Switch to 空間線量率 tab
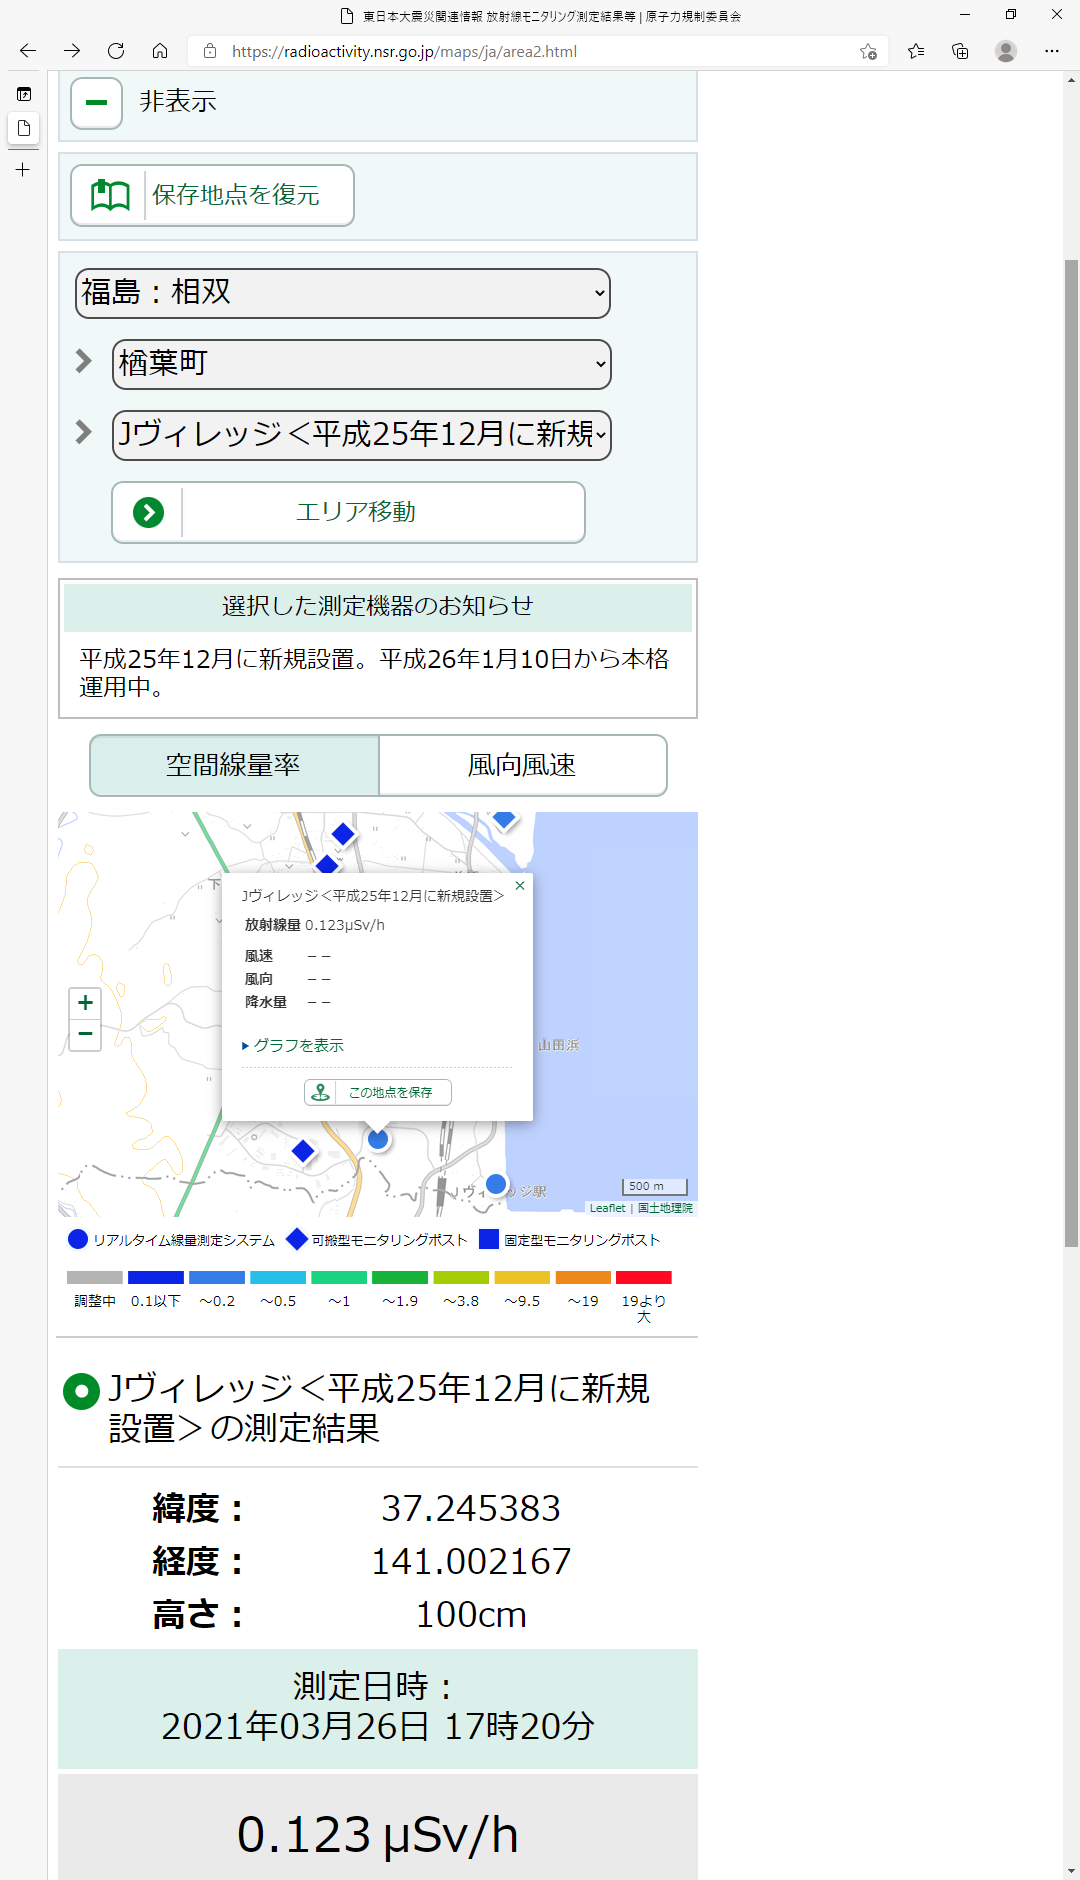The height and width of the screenshot is (1880, 1080). 234,766
